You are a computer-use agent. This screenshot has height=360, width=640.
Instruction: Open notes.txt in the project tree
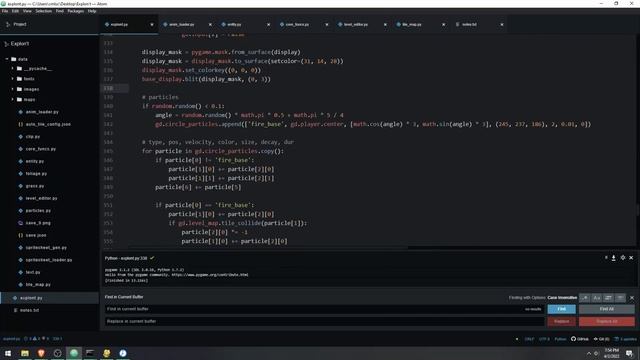[x=29, y=310]
